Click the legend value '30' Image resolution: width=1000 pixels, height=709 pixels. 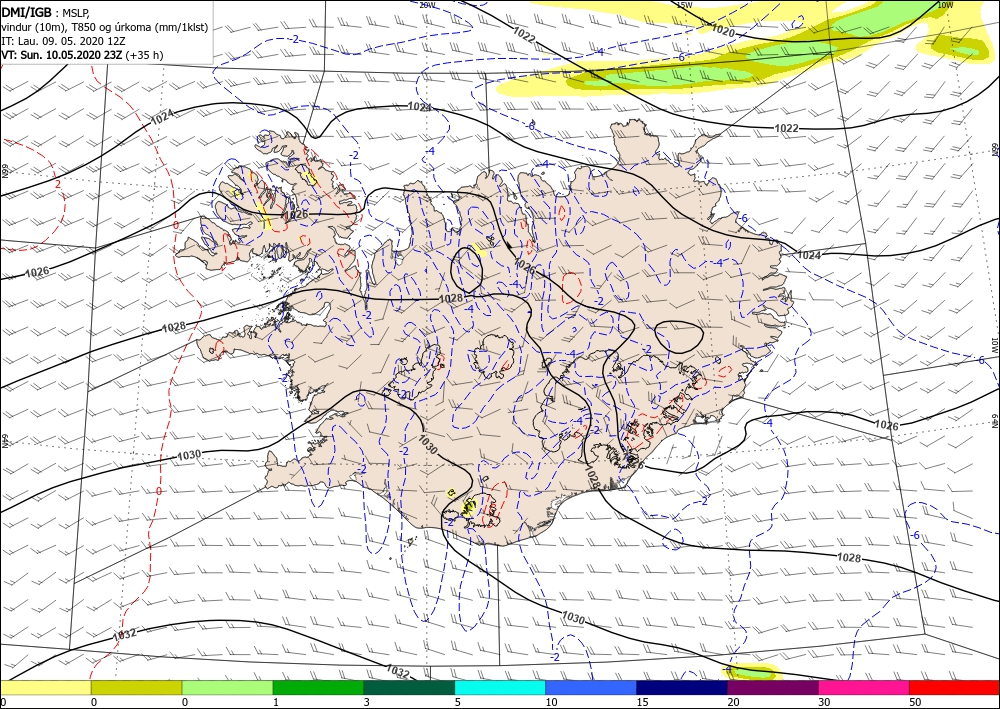824,702
